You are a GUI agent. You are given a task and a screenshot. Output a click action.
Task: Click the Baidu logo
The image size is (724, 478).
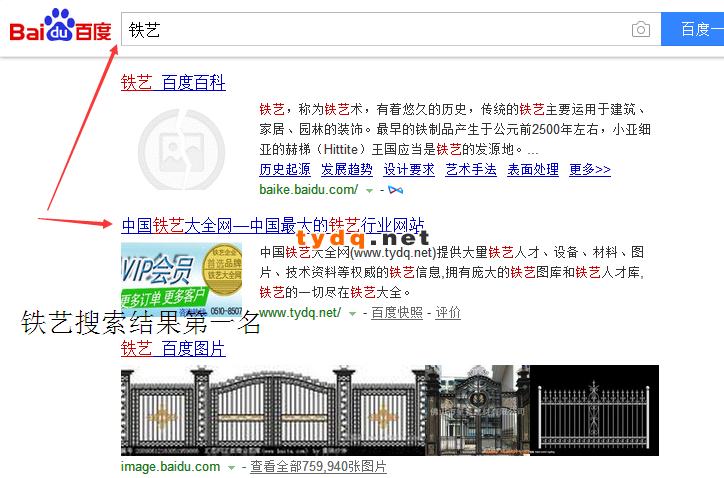tap(60, 26)
